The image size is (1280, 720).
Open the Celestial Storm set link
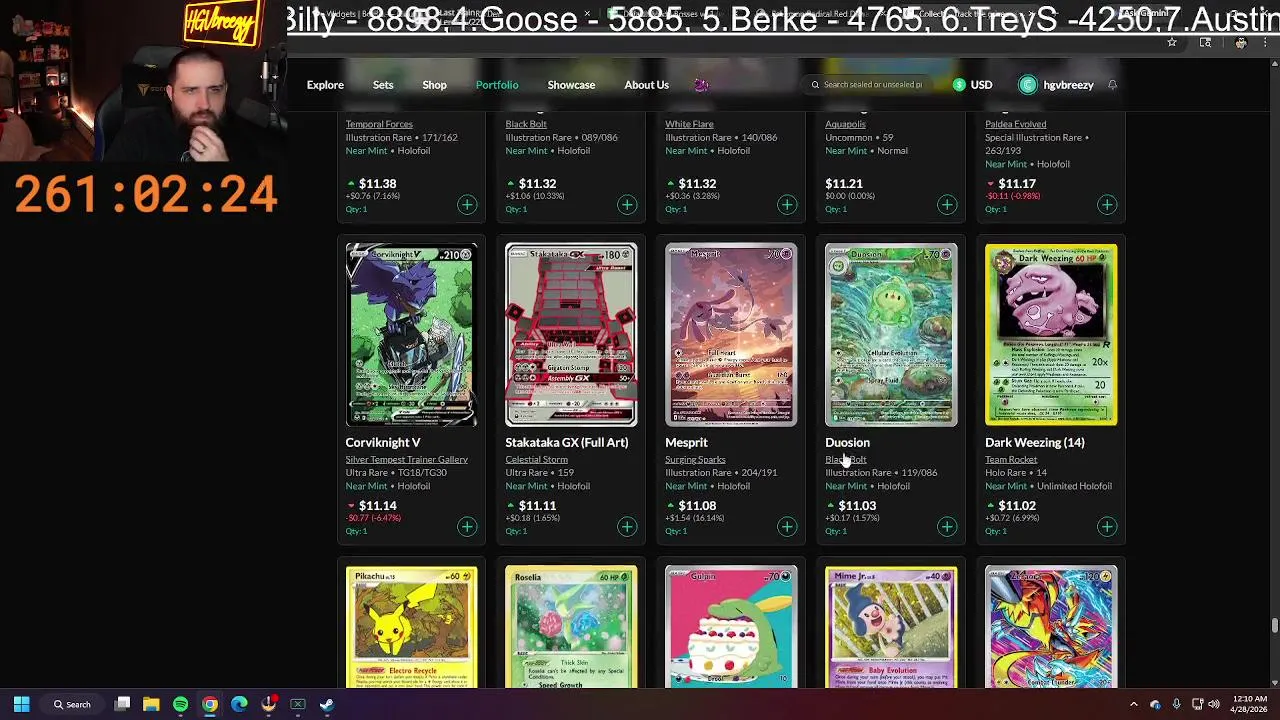pos(536,459)
